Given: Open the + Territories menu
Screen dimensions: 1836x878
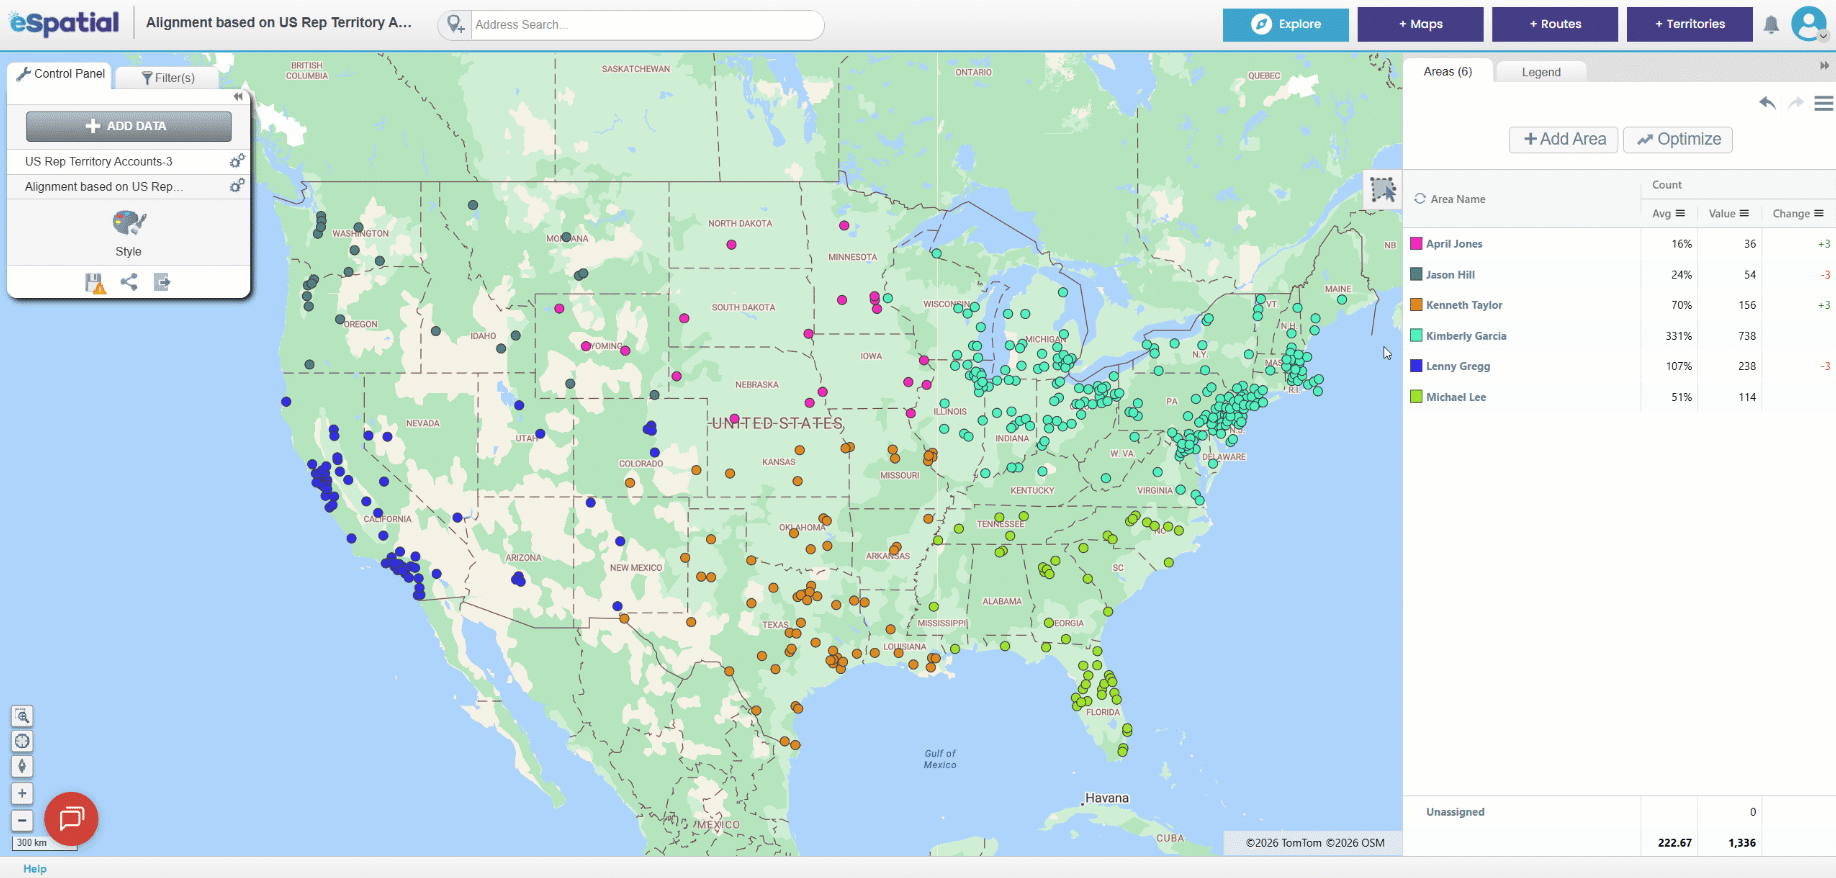Looking at the screenshot, I should [x=1690, y=24].
